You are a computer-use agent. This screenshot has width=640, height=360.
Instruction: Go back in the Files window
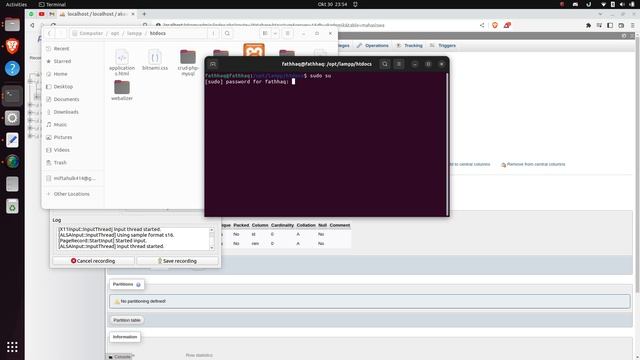(49, 33)
